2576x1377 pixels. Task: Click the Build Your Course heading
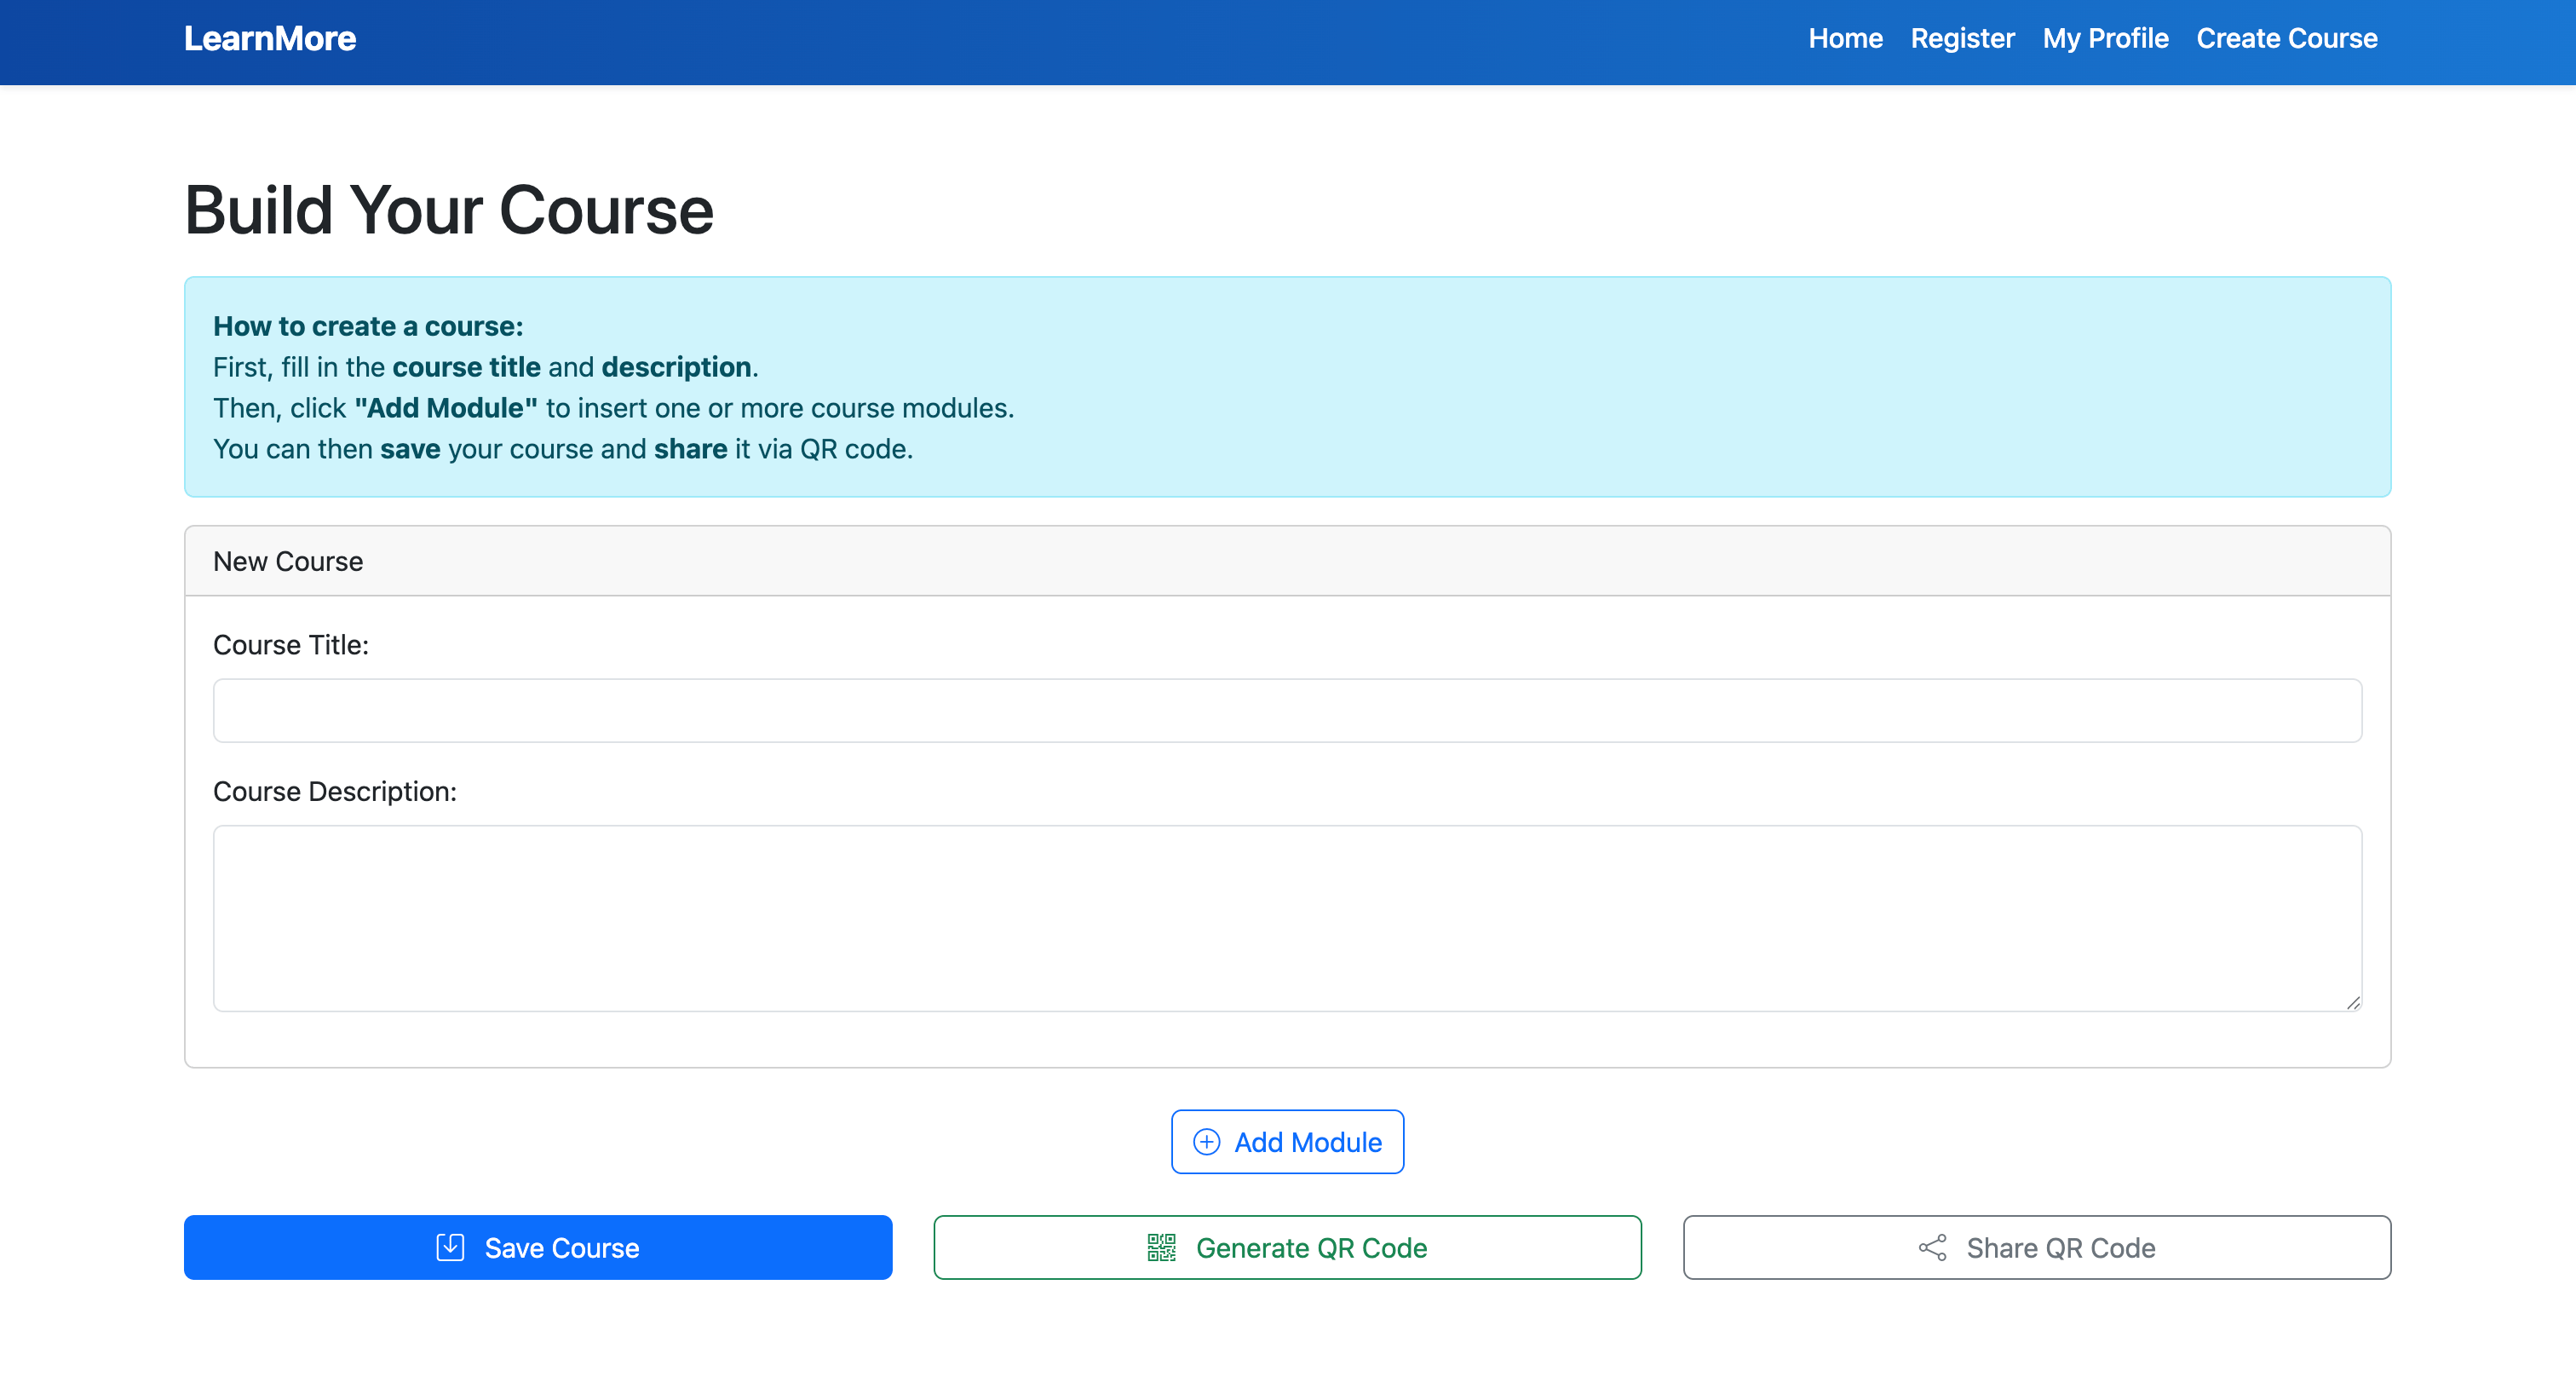449,211
